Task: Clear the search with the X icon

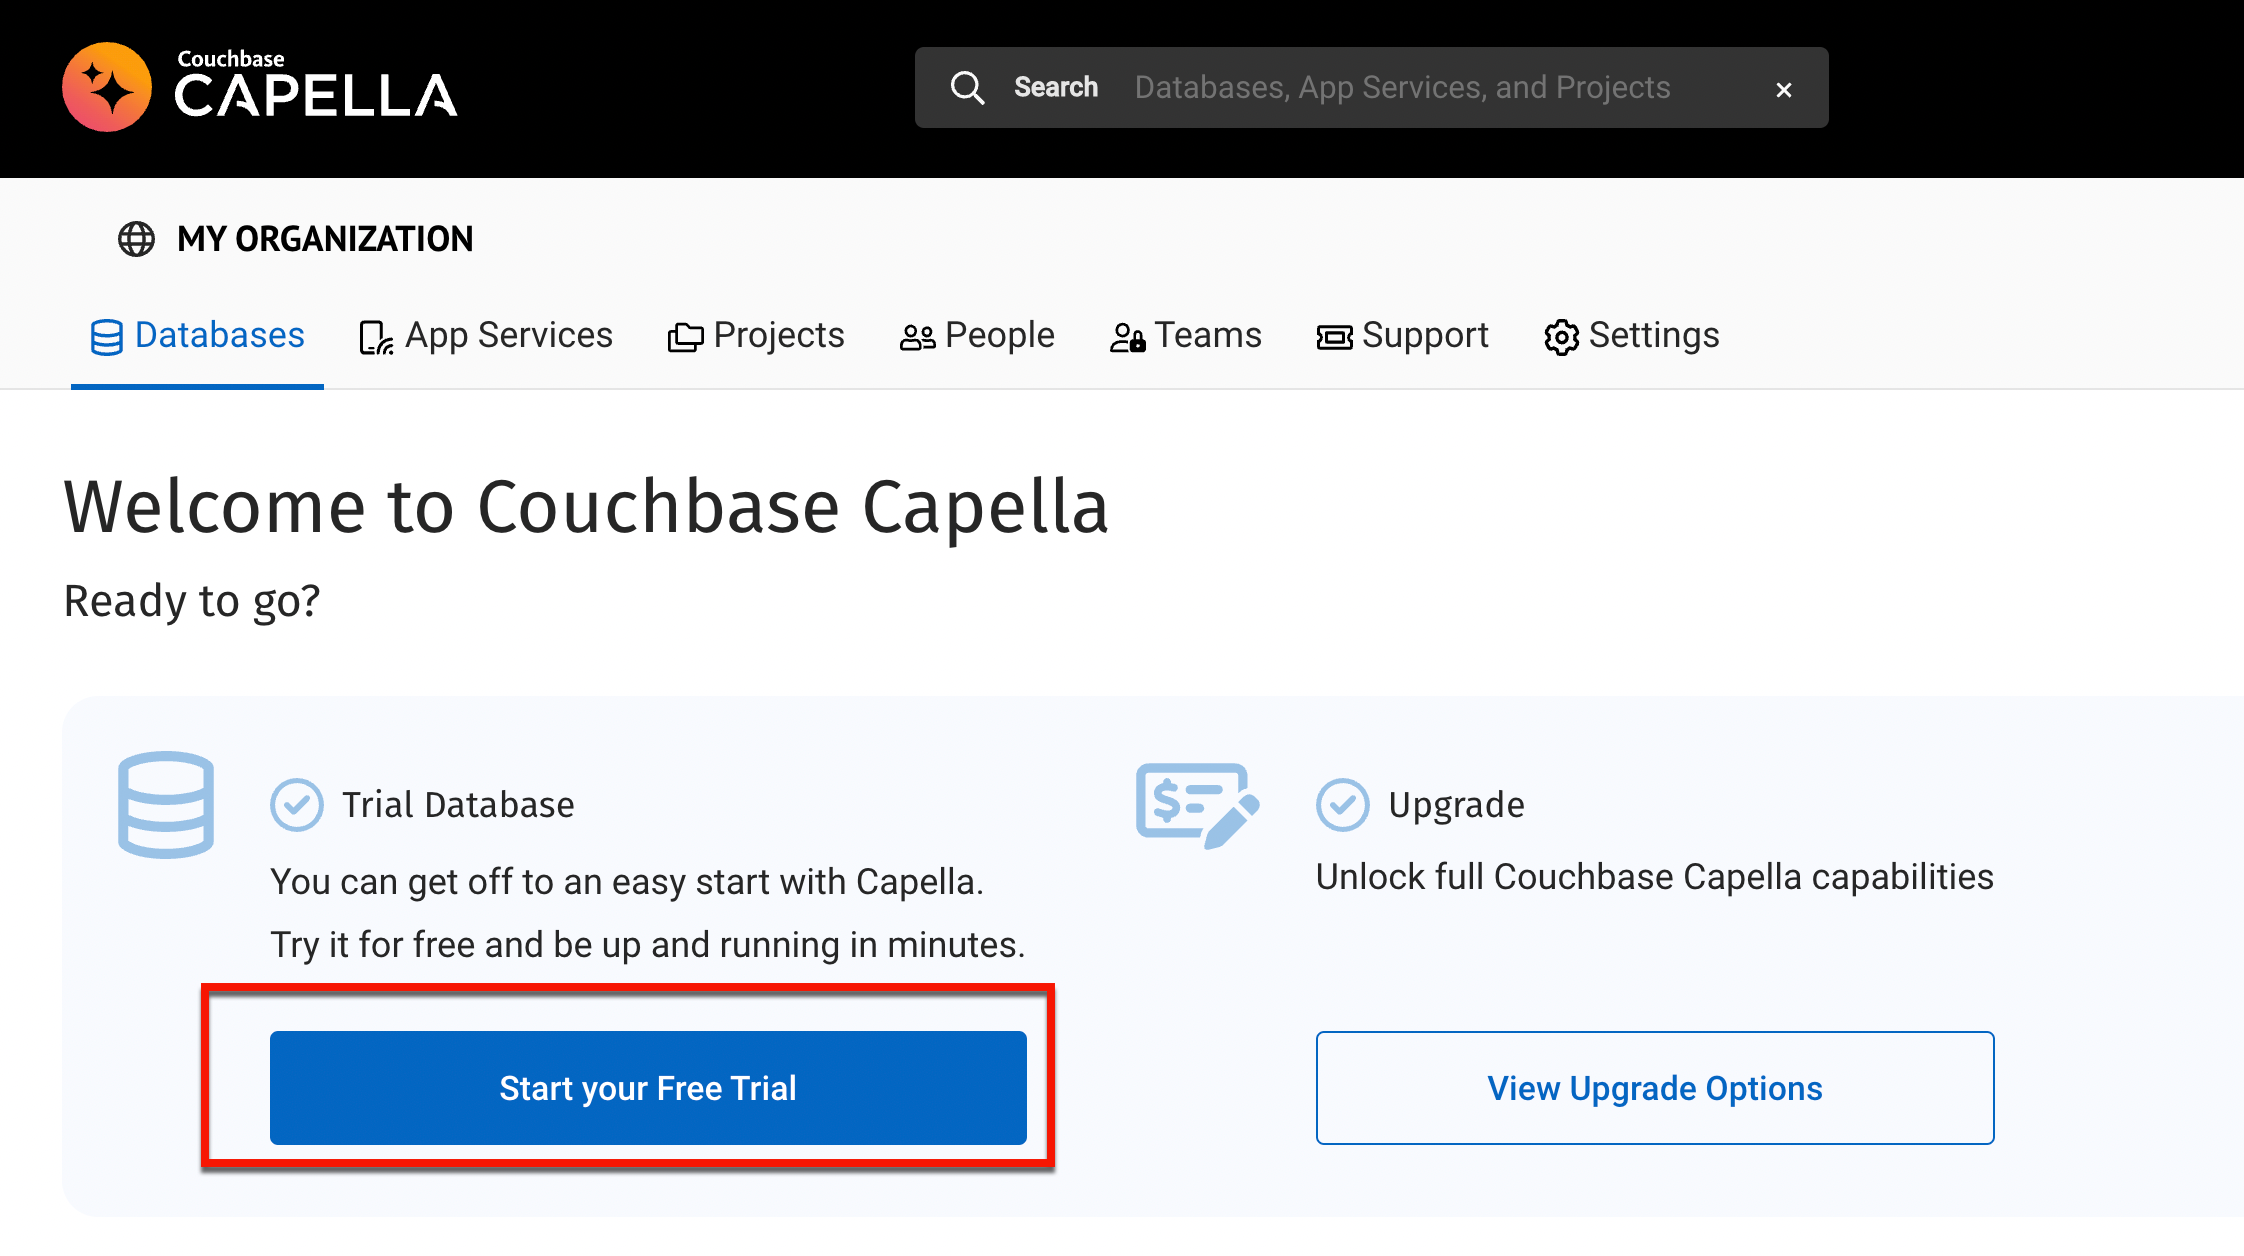Action: (x=1783, y=90)
